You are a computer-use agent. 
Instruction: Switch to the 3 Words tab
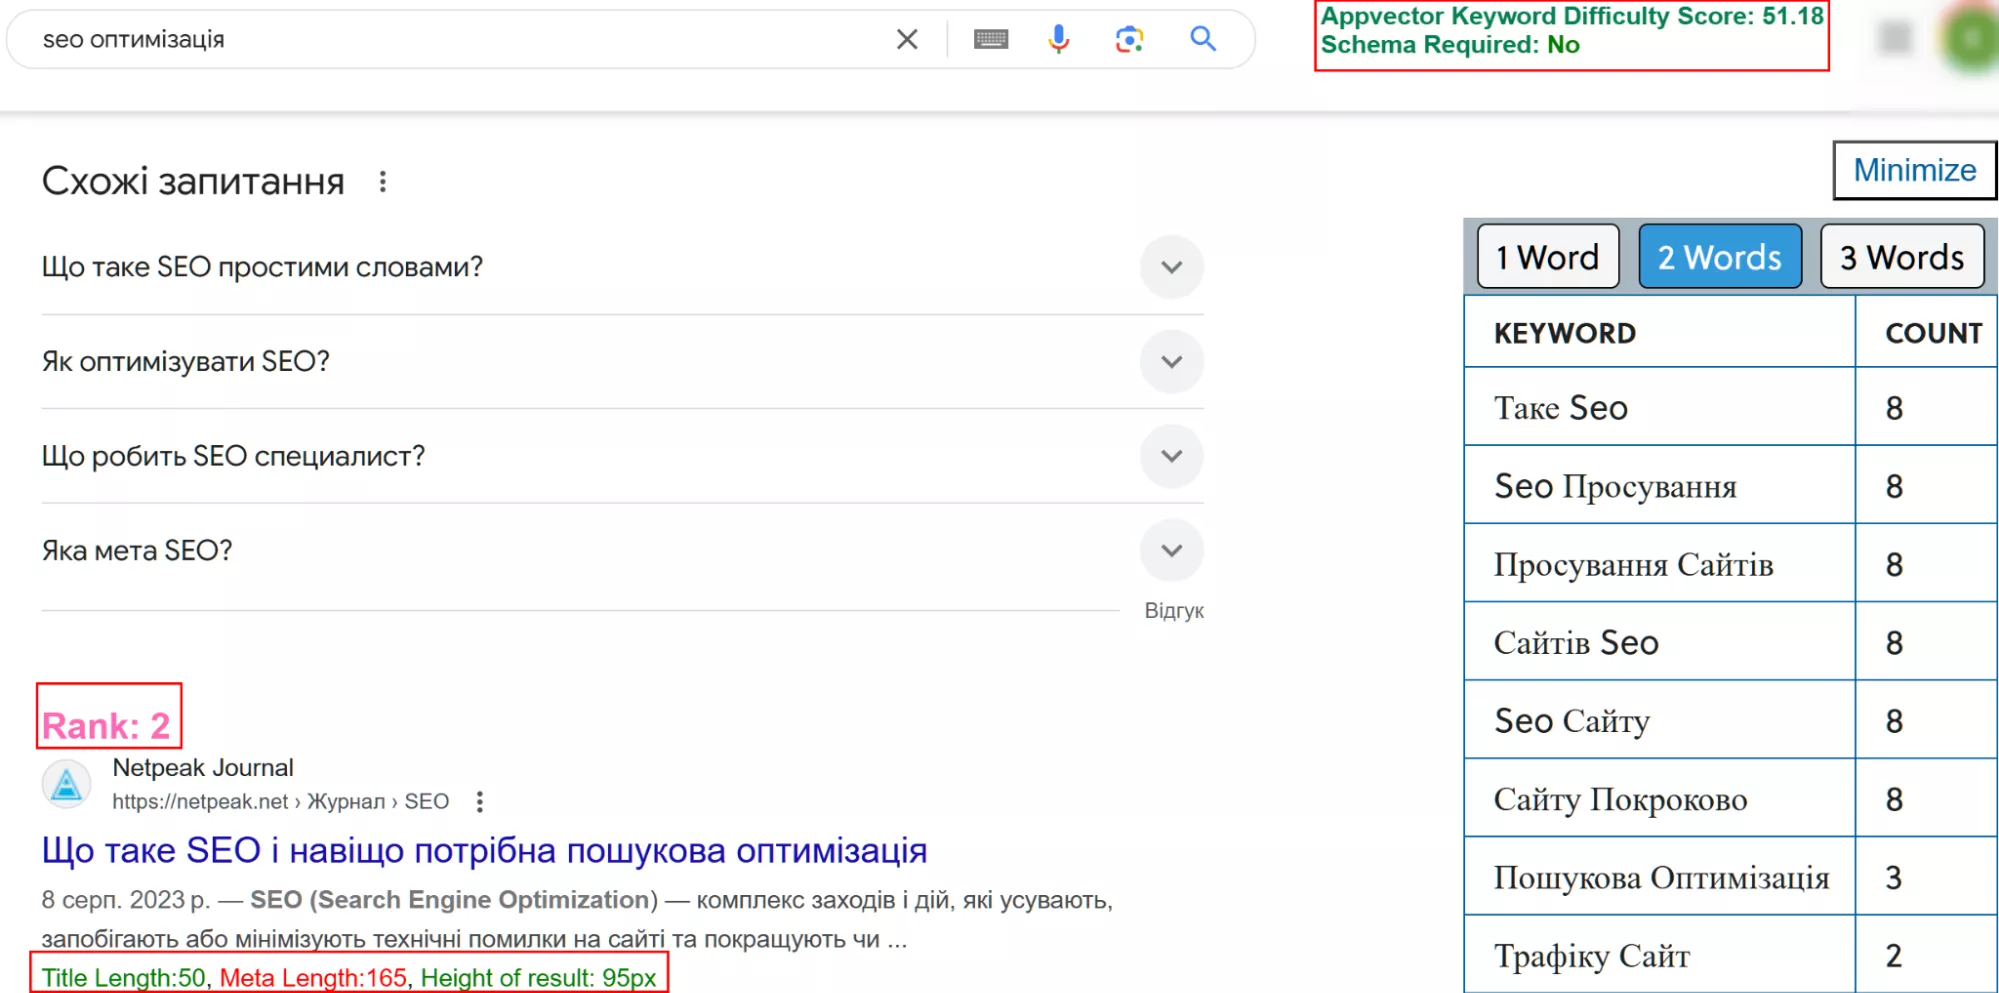pyautogui.click(x=1900, y=257)
